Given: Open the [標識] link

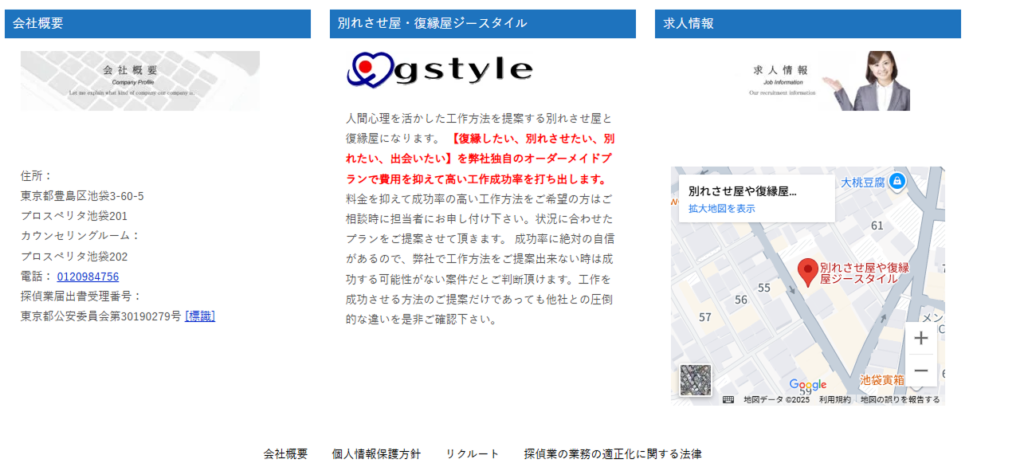Looking at the screenshot, I should (200, 316).
